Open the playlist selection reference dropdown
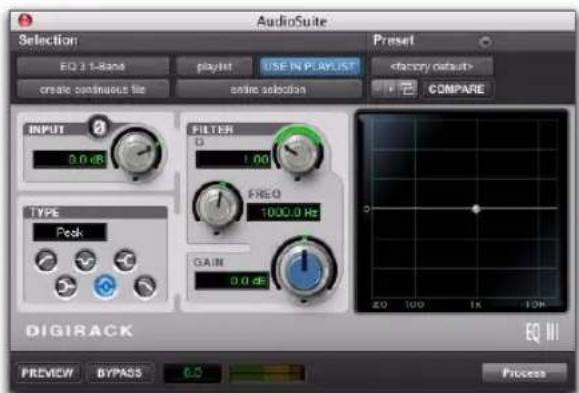This screenshot has height=393, width=579. [x=214, y=67]
